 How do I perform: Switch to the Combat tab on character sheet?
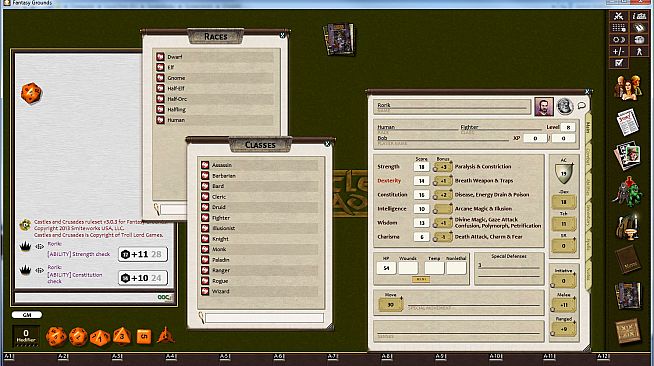point(588,158)
